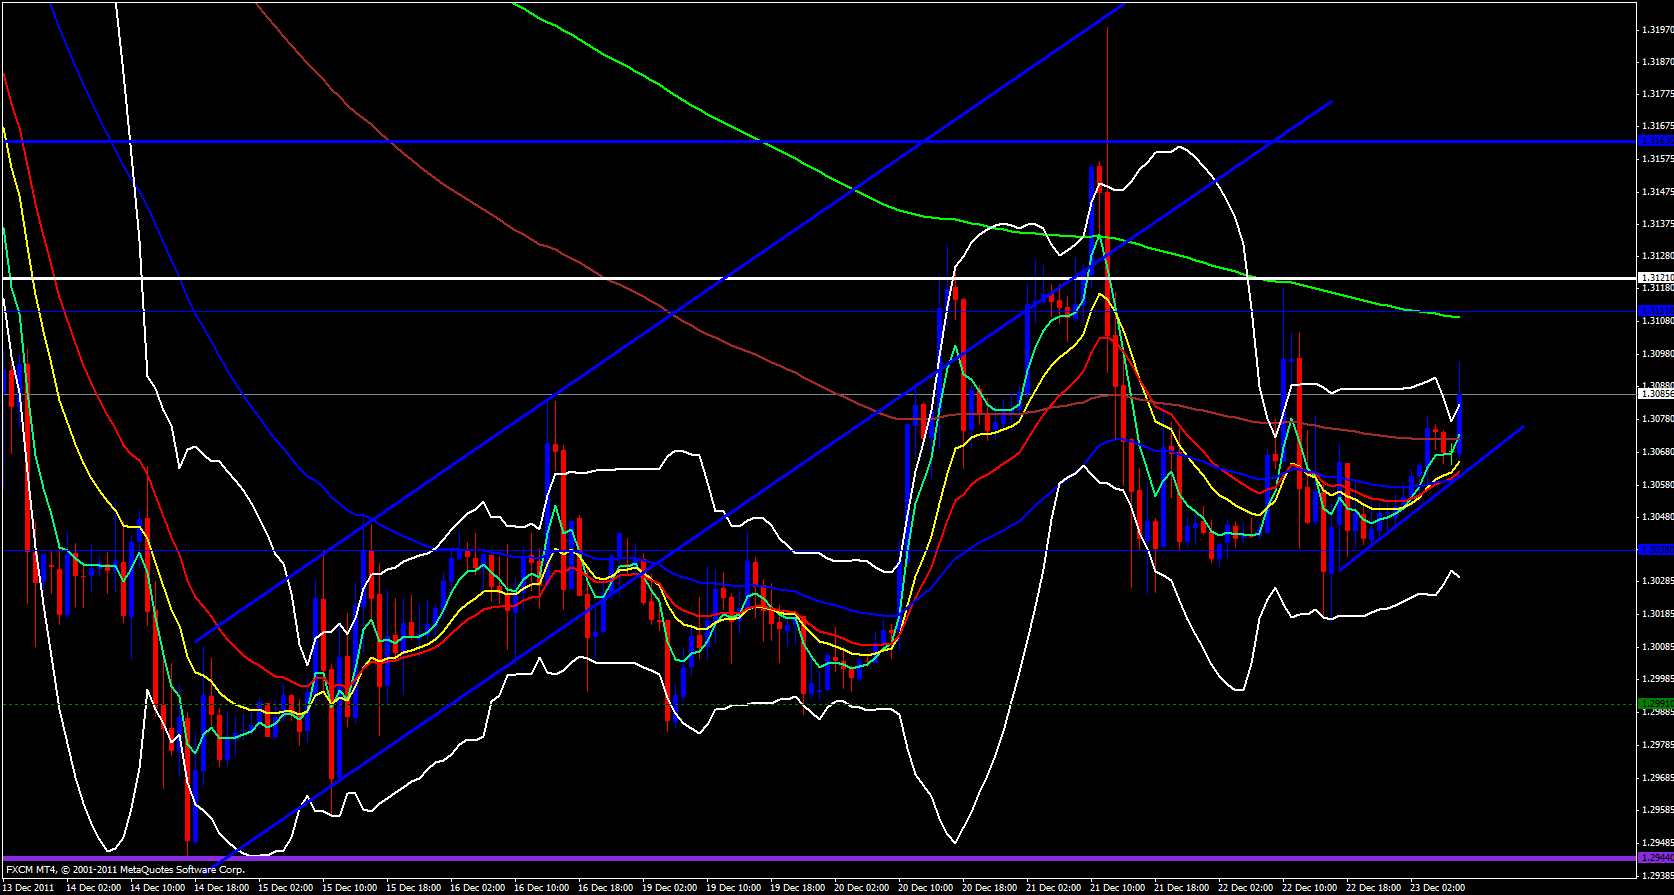The height and width of the screenshot is (895, 1674).
Task: Click the 19 Dec 18:00 time label
Action: click(797, 887)
